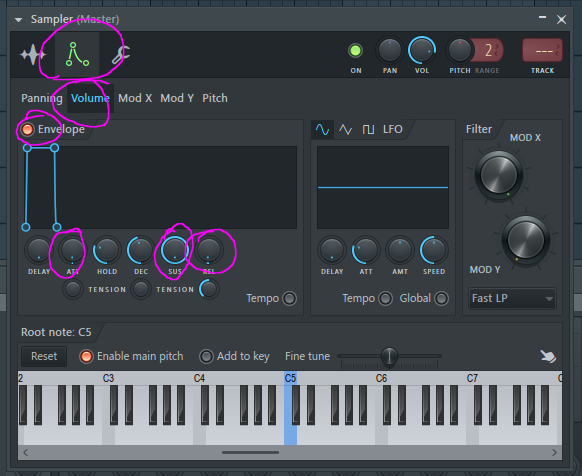The height and width of the screenshot is (476, 582).
Task: Click the C3 label on keyboard
Action: pos(108,378)
